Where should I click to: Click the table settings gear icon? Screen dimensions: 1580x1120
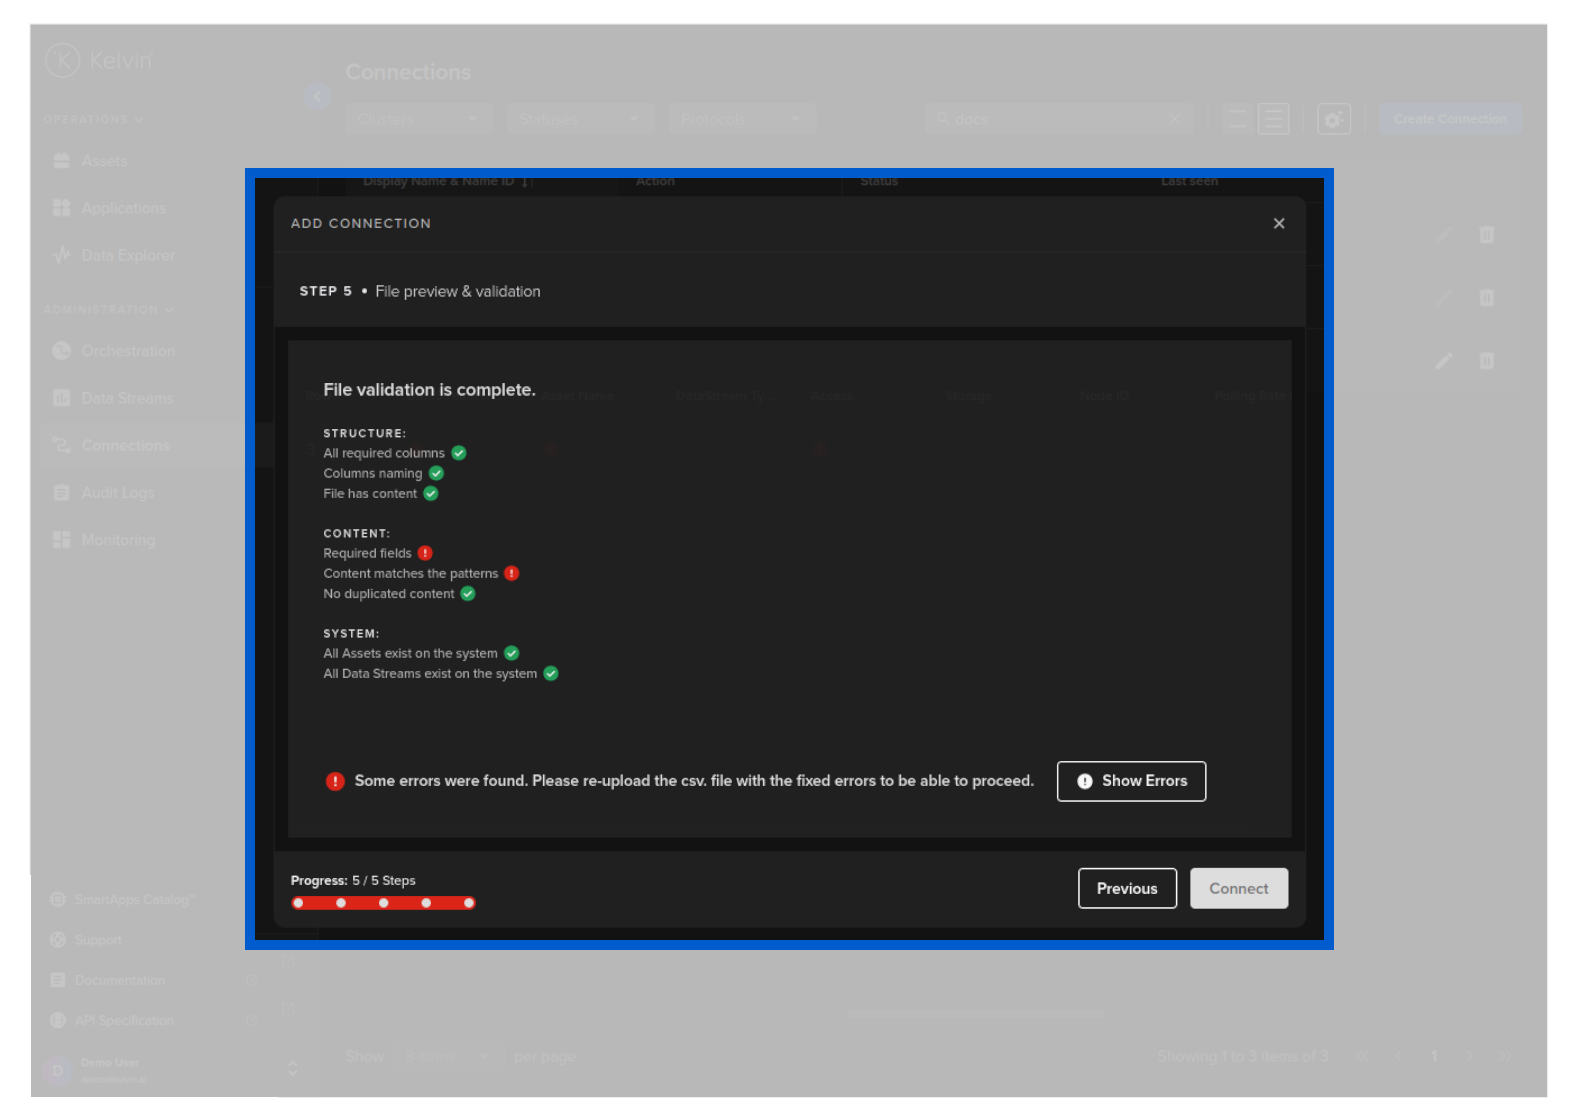click(1333, 119)
